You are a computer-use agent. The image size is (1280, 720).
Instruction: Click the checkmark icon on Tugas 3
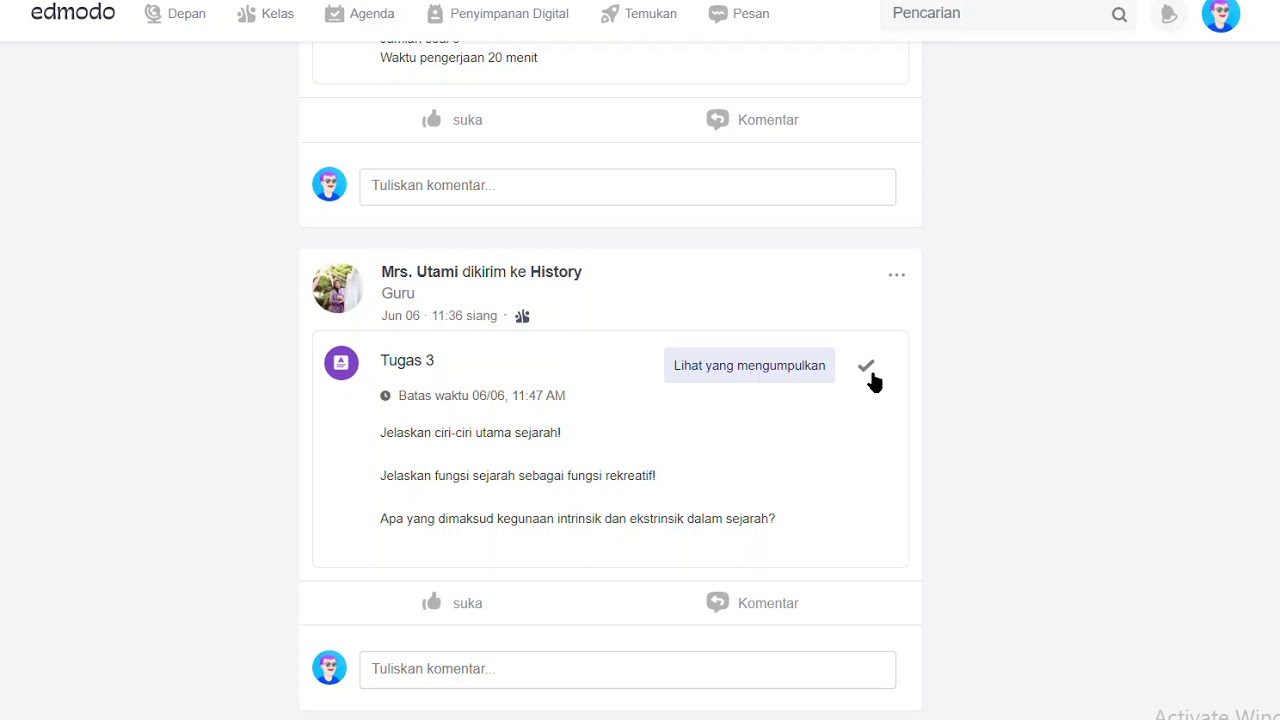[x=866, y=366]
